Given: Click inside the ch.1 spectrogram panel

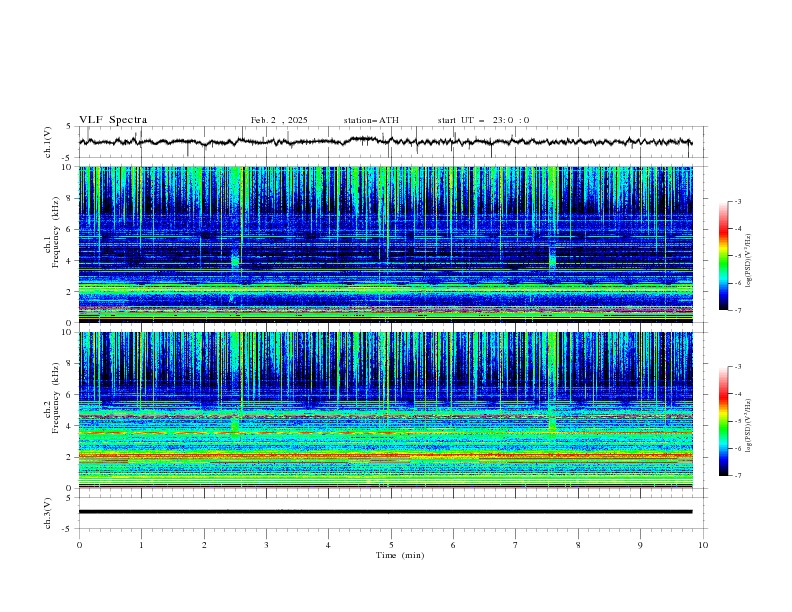Looking at the screenshot, I should coord(386,244).
